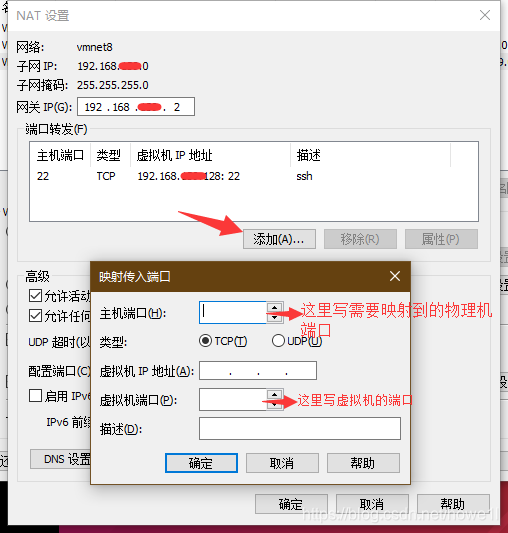Focus the 虚拟机 IP 地址(A) field

258,371
